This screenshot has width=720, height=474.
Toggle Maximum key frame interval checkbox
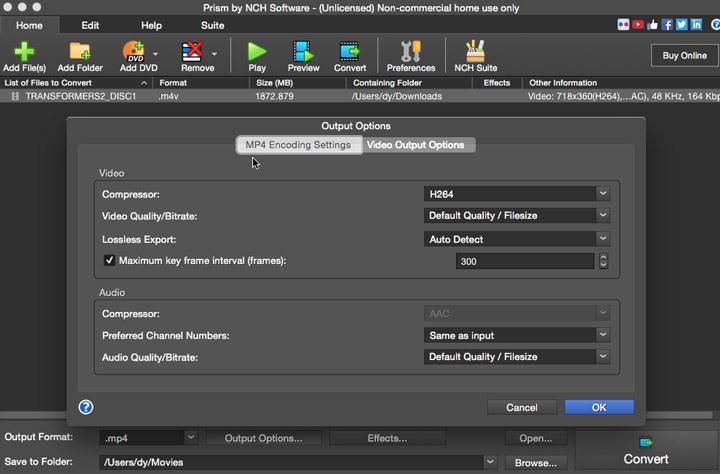coord(109,261)
